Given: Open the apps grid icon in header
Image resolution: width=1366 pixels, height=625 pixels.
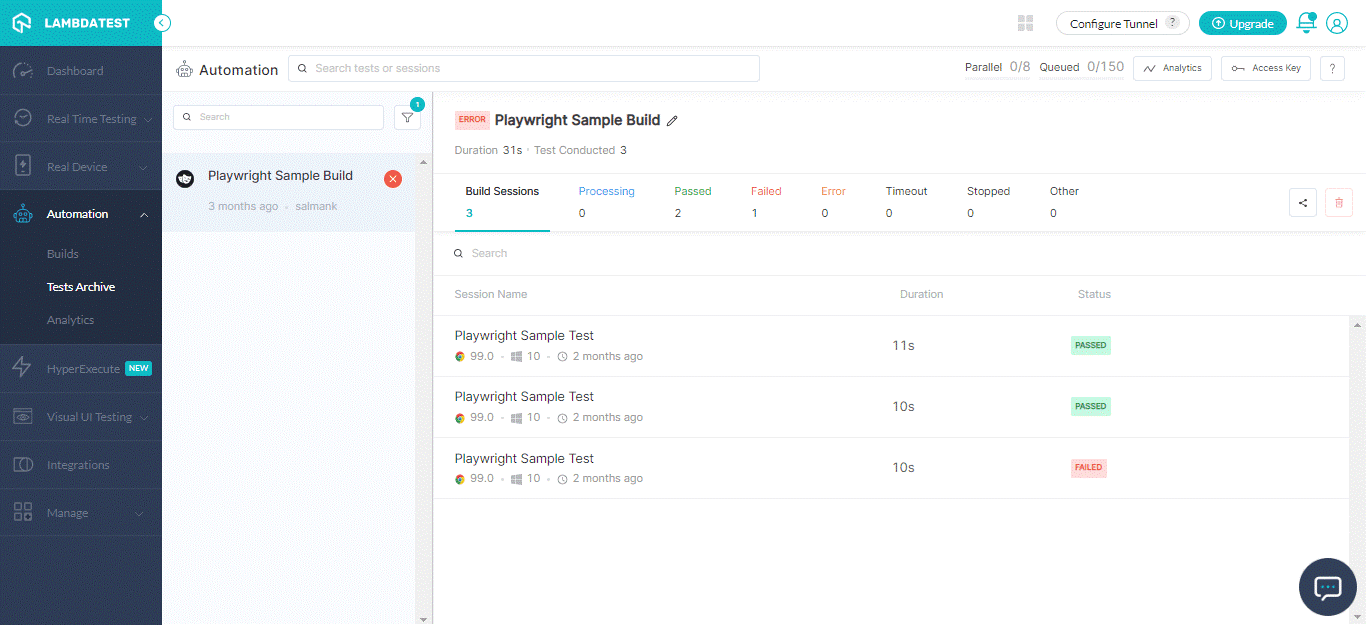Looking at the screenshot, I should (1025, 23).
